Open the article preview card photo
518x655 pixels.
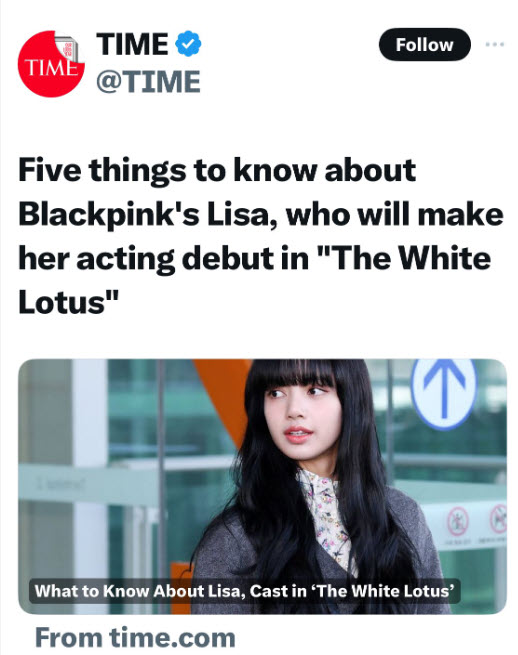[x=262, y=486]
